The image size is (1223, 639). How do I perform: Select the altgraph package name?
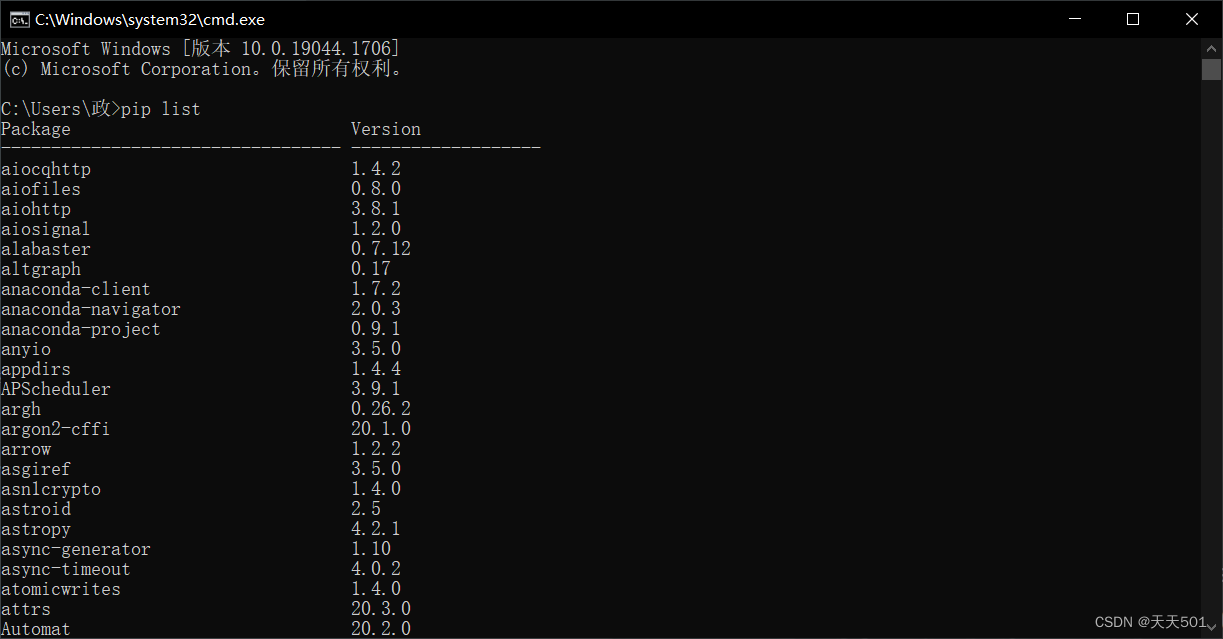pos(41,269)
